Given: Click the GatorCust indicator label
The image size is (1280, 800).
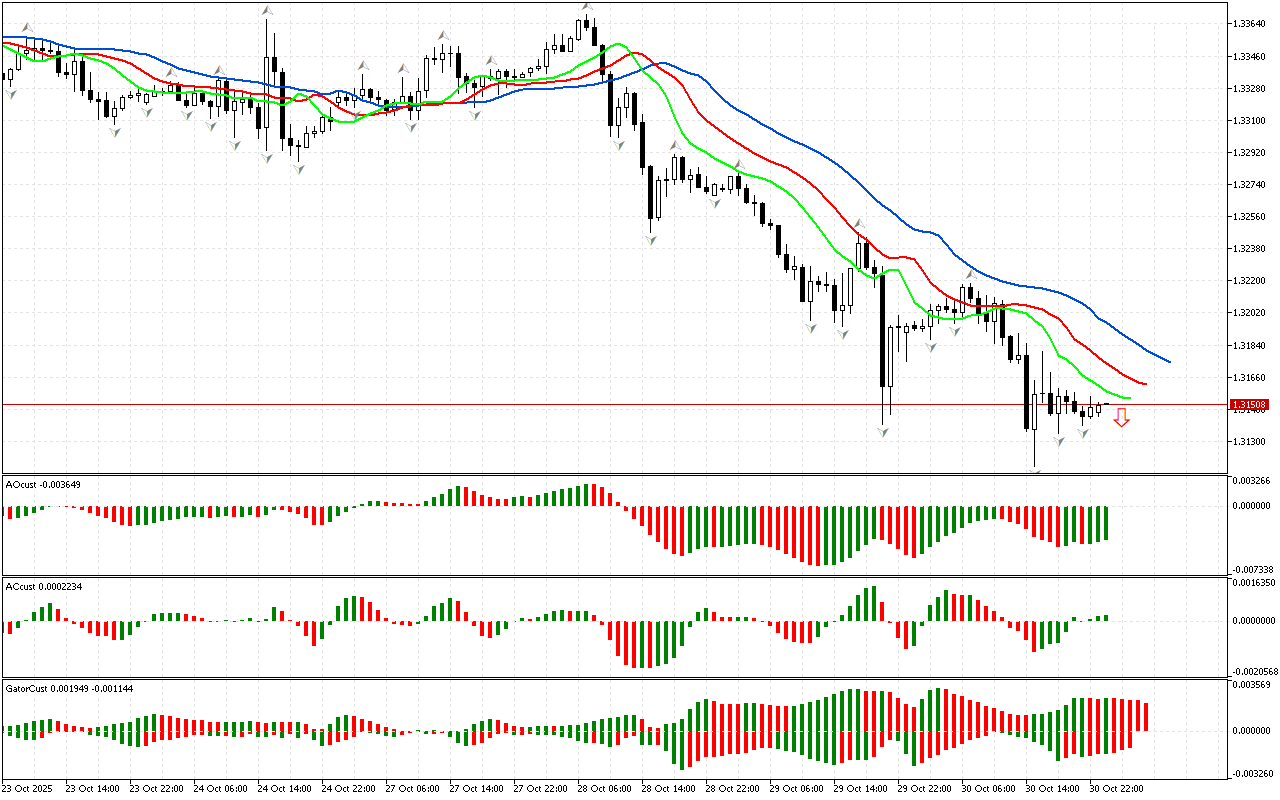Looking at the screenshot, I should pos(69,690).
